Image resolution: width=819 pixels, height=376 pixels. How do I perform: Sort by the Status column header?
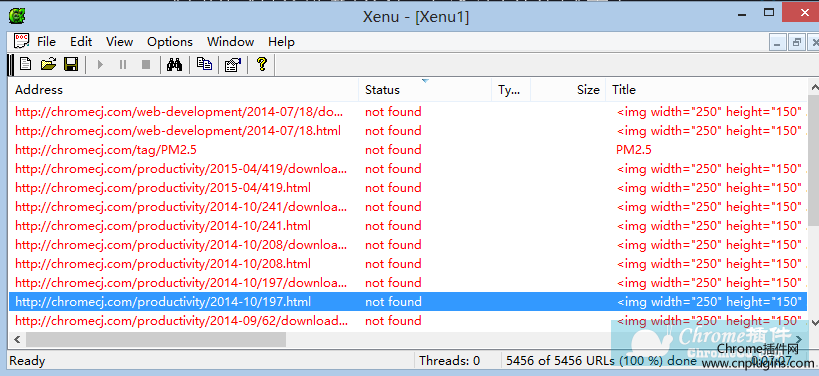(x=425, y=90)
